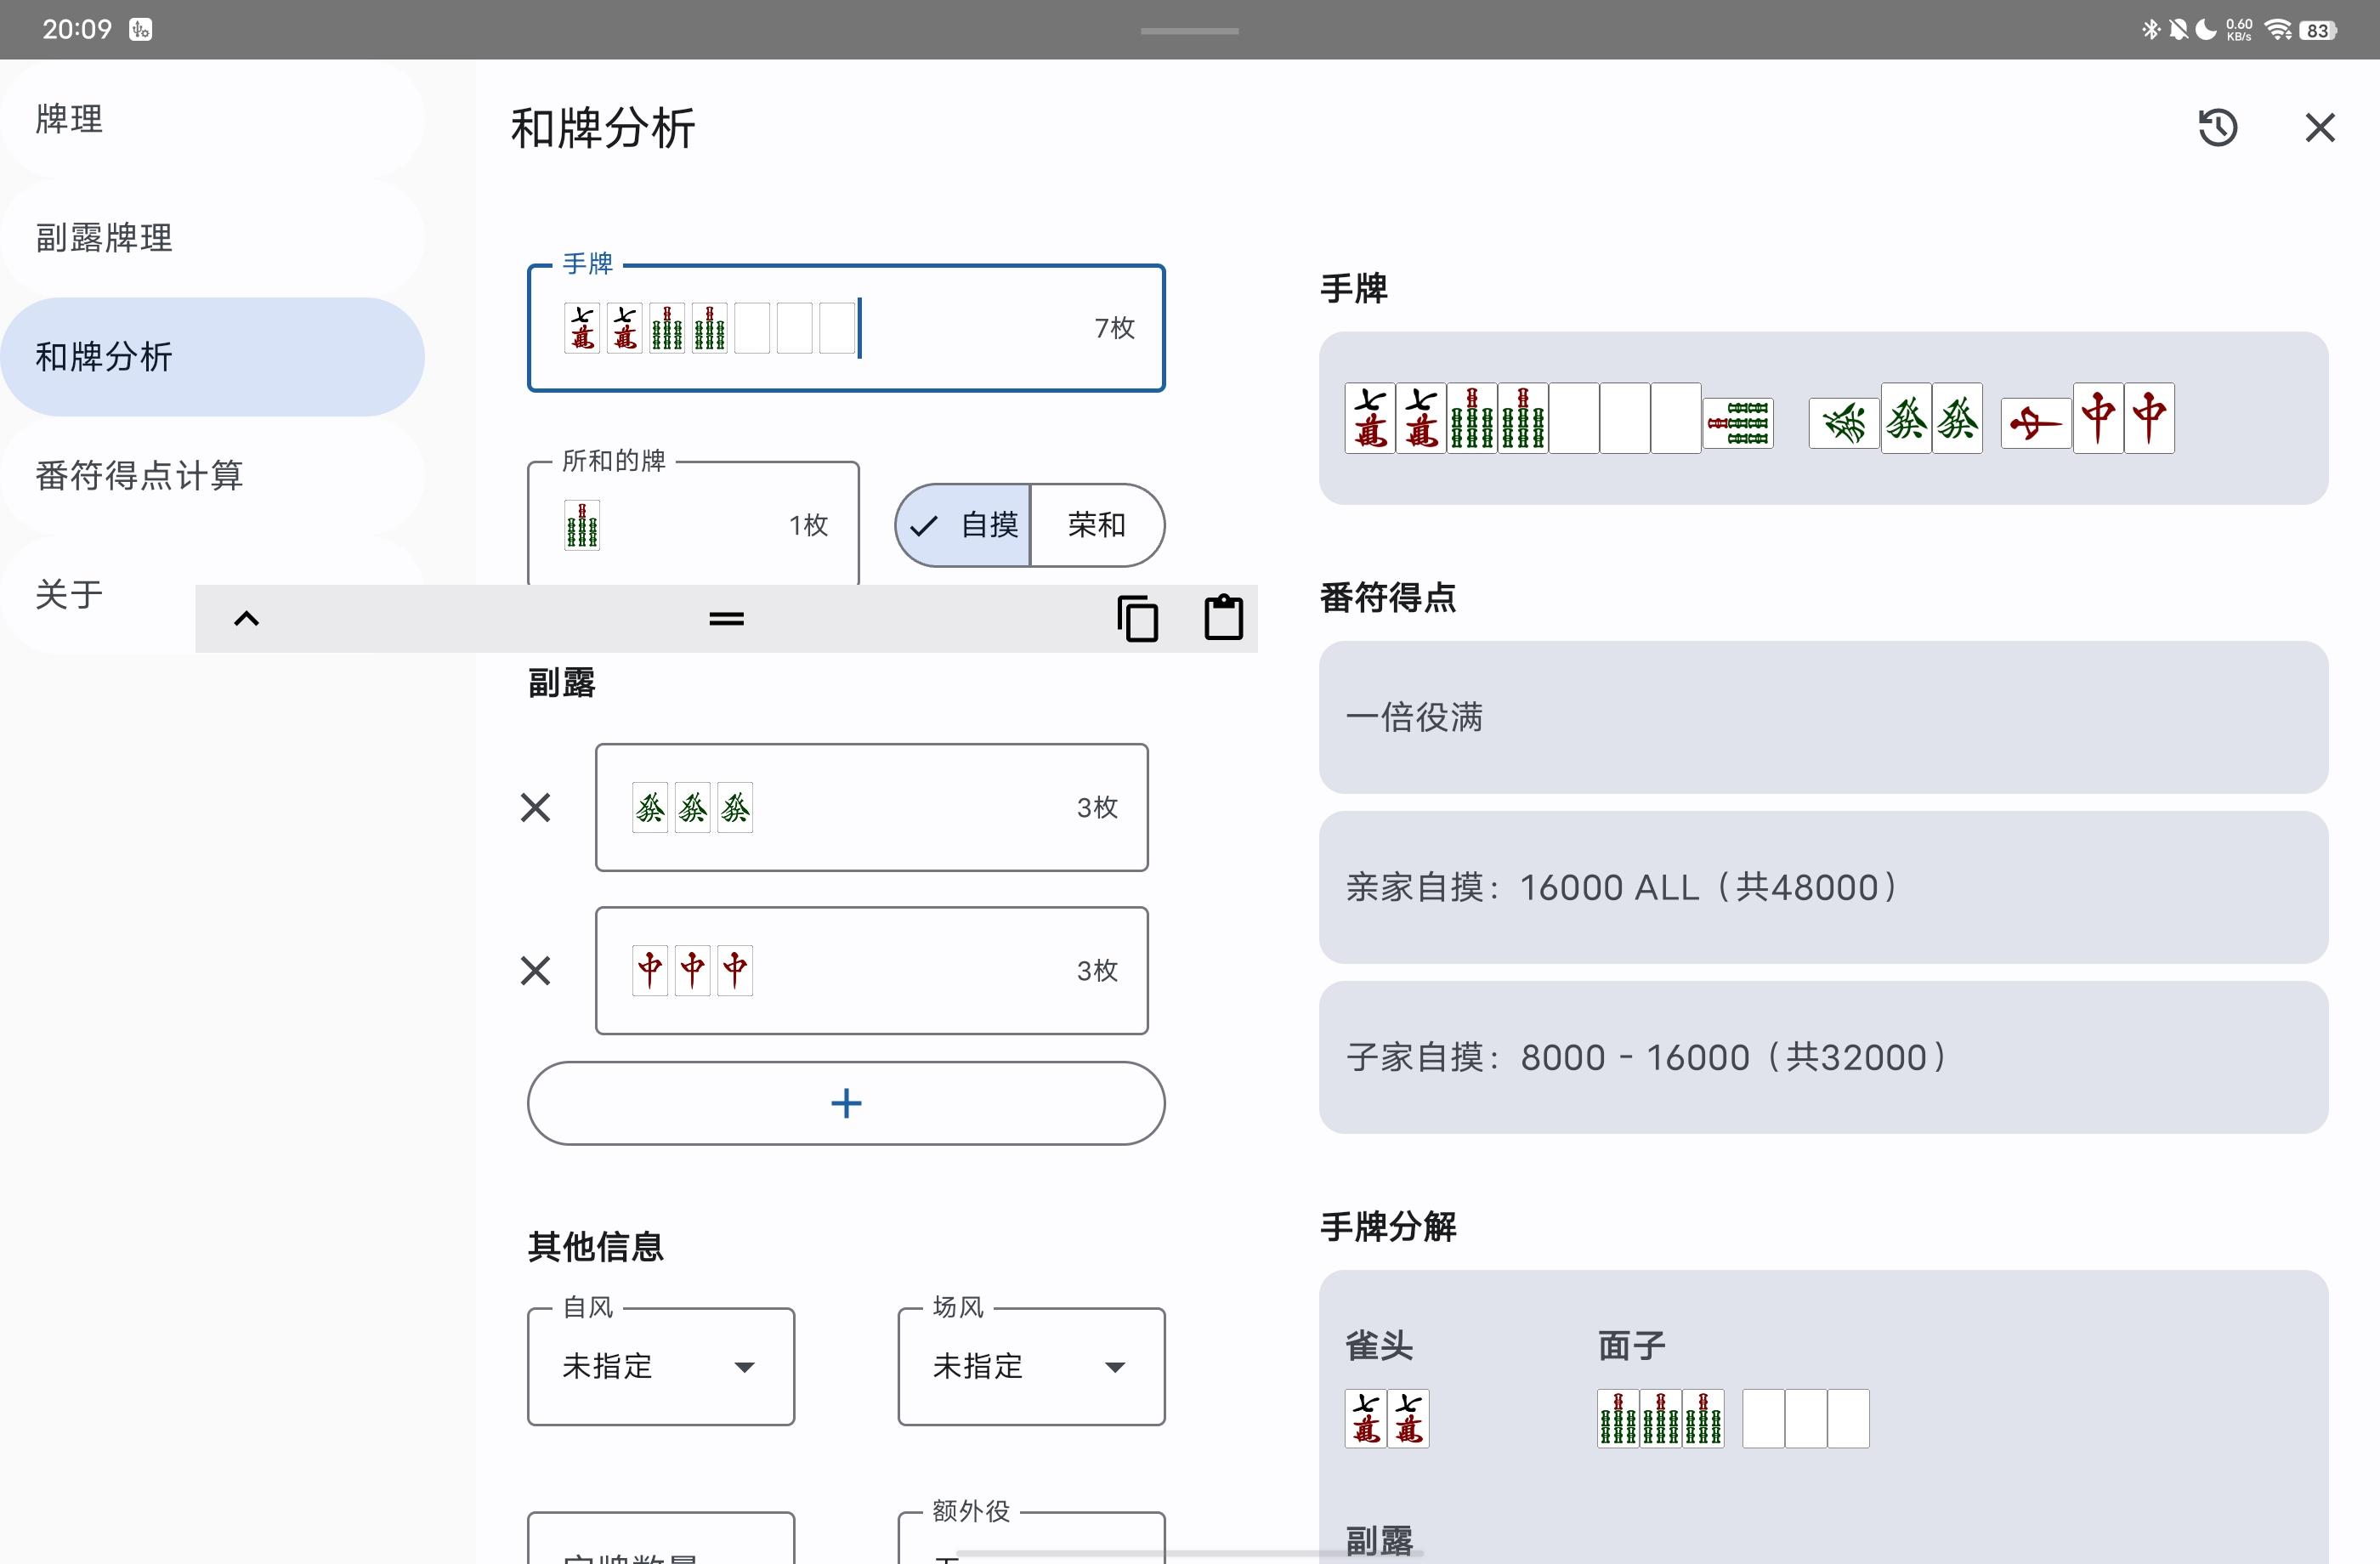Tap the muted bell status icon

point(2178,30)
